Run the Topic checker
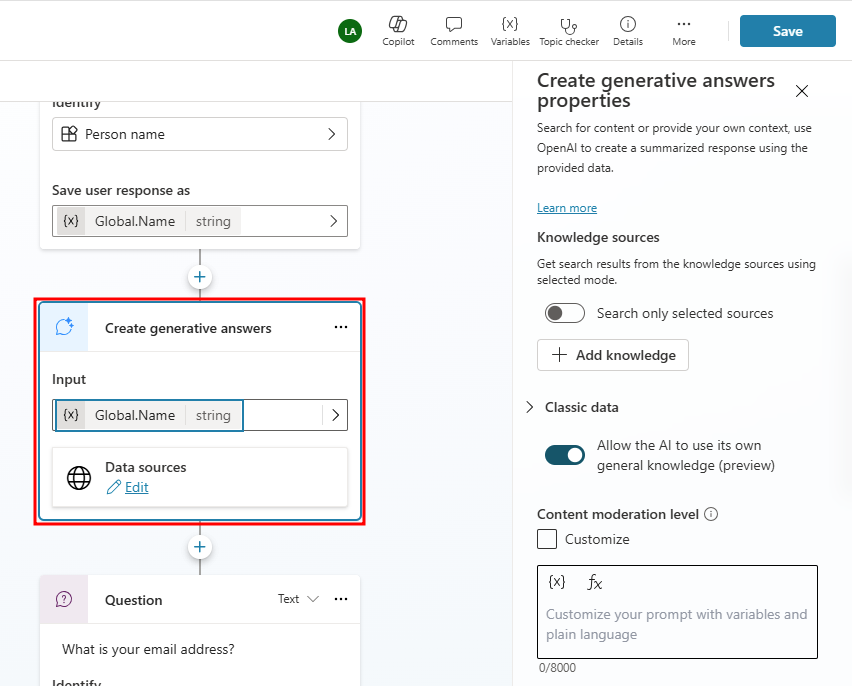Image resolution: width=852 pixels, height=686 pixels. pyautogui.click(x=568, y=31)
